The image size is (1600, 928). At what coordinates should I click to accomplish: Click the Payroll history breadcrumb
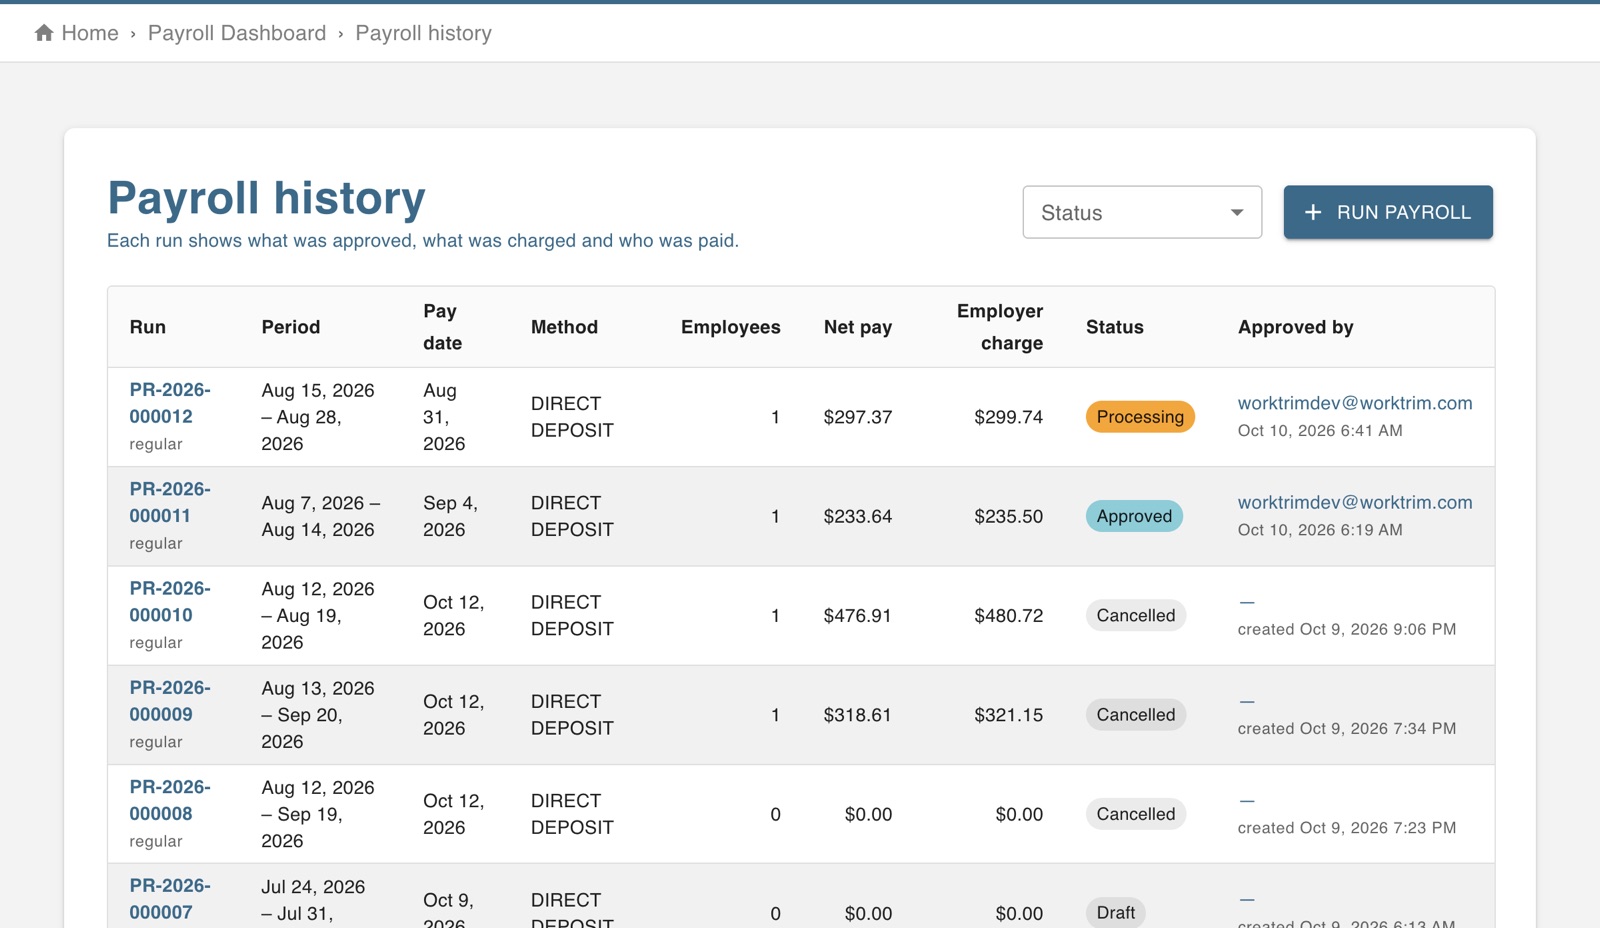pos(424,33)
